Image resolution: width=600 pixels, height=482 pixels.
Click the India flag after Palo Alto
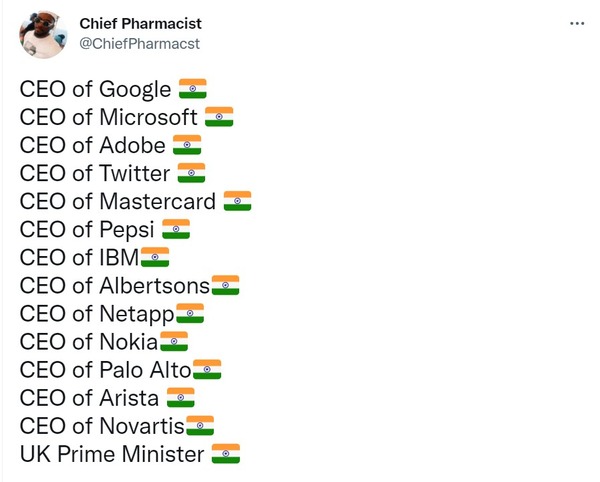(x=207, y=369)
